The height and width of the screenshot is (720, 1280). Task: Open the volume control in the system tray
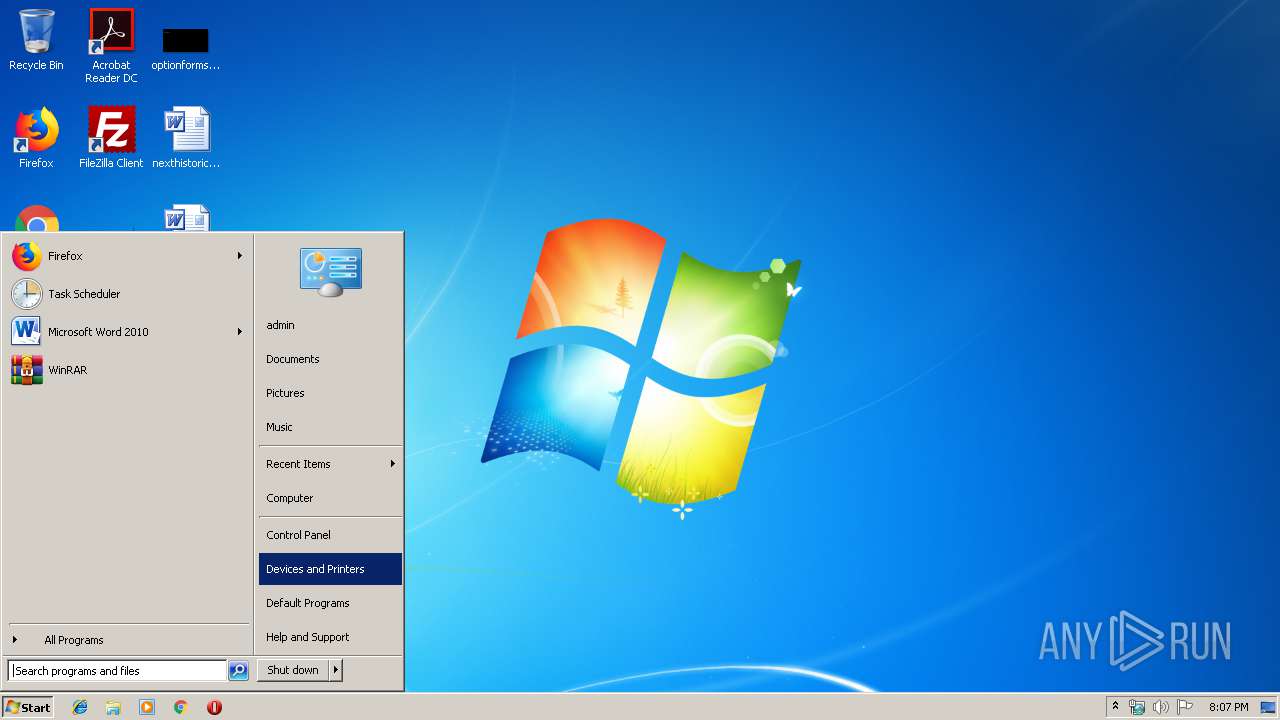pos(1160,707)
